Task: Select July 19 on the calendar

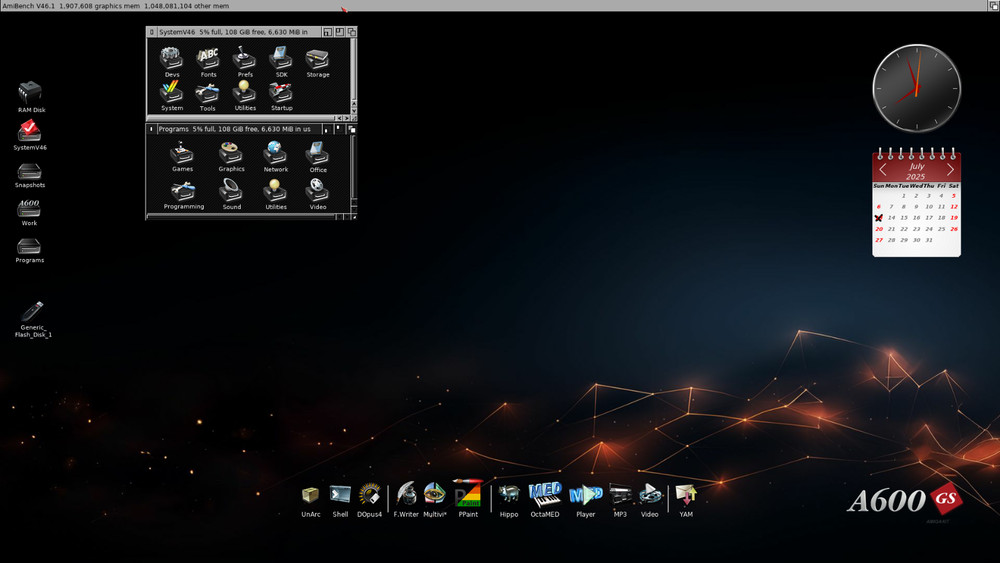Action: pos(954,217)
